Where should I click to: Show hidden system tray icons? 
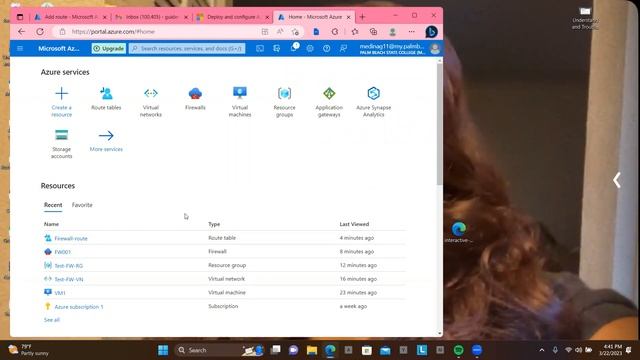[x=542, y=350]
